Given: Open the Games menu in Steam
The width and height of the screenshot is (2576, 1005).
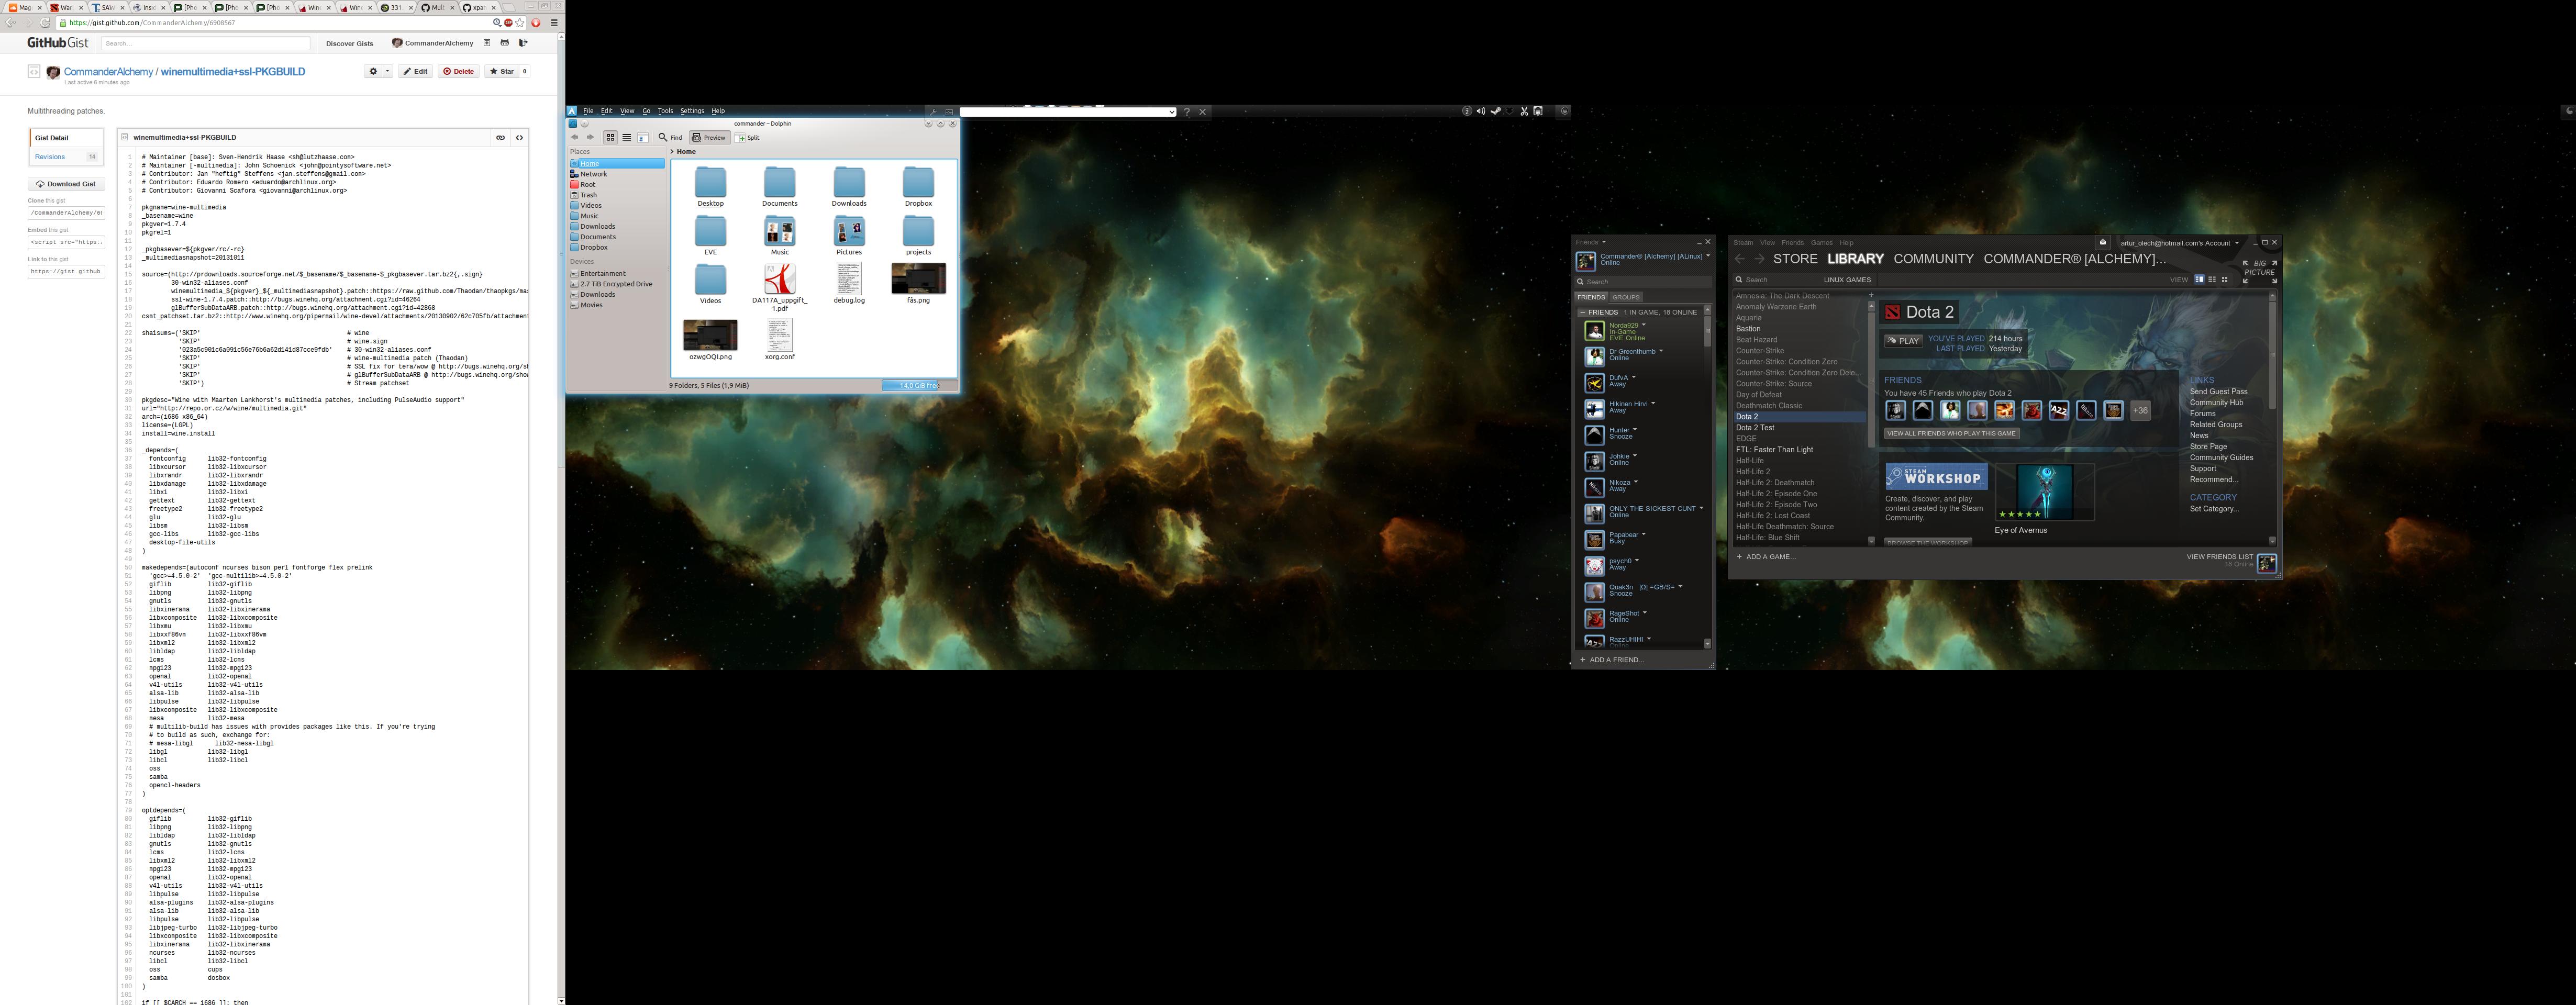Looking at the screenshot, I should tap(1822, 243).
